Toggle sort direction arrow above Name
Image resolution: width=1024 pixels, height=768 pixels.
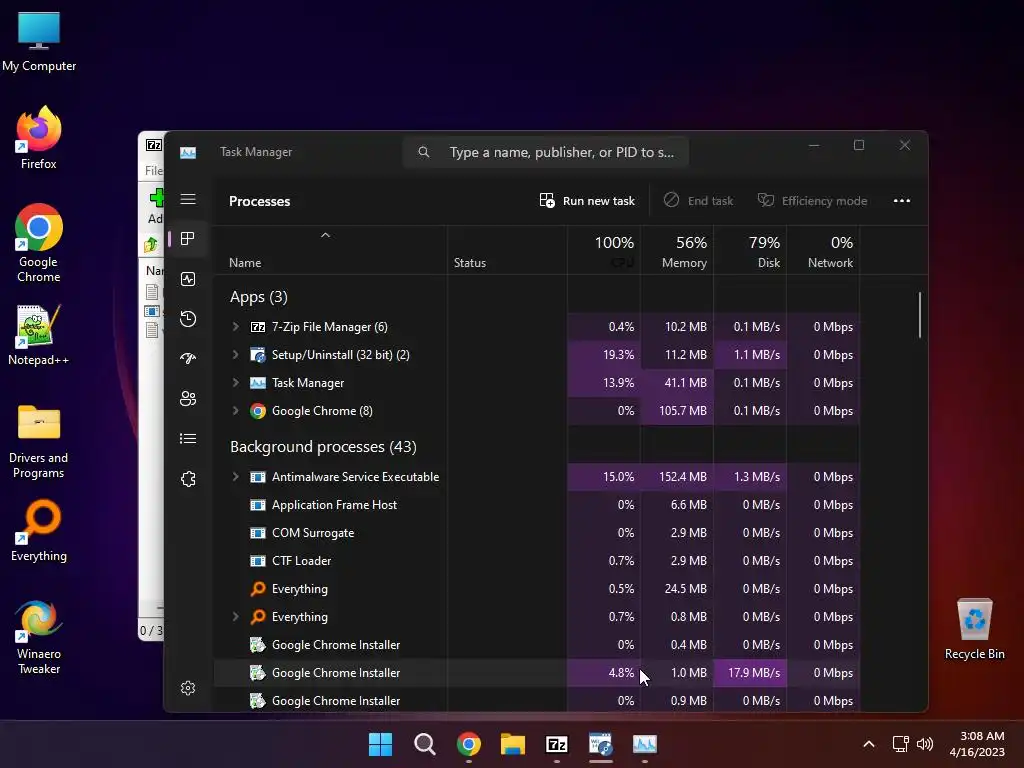(x=325, y=235)
